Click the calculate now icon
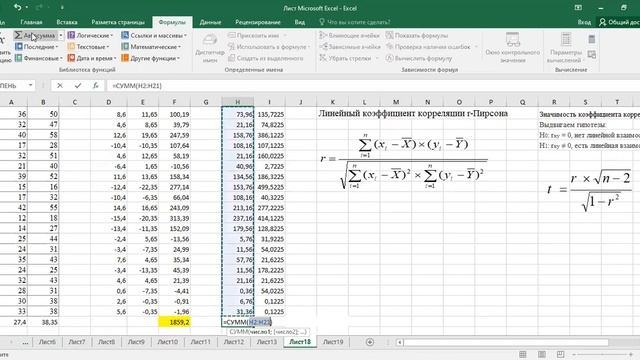This screenshot has height=360, width=640. (x=592, y=39)
